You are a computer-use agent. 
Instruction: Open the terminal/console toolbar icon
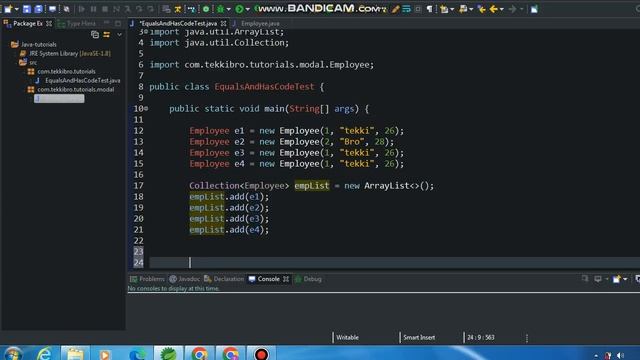pos(53,9)
